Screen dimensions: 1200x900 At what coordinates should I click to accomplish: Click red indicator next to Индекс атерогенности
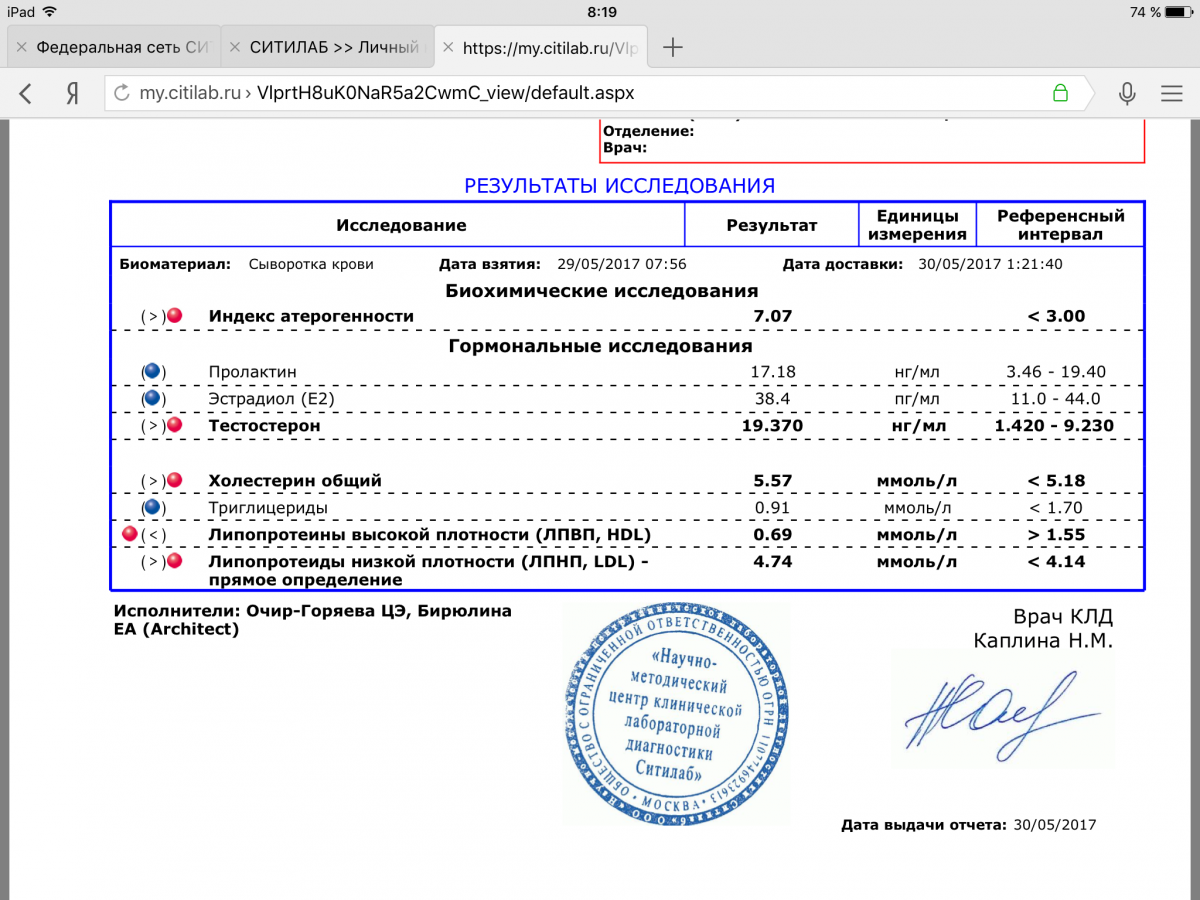point(174,316)
